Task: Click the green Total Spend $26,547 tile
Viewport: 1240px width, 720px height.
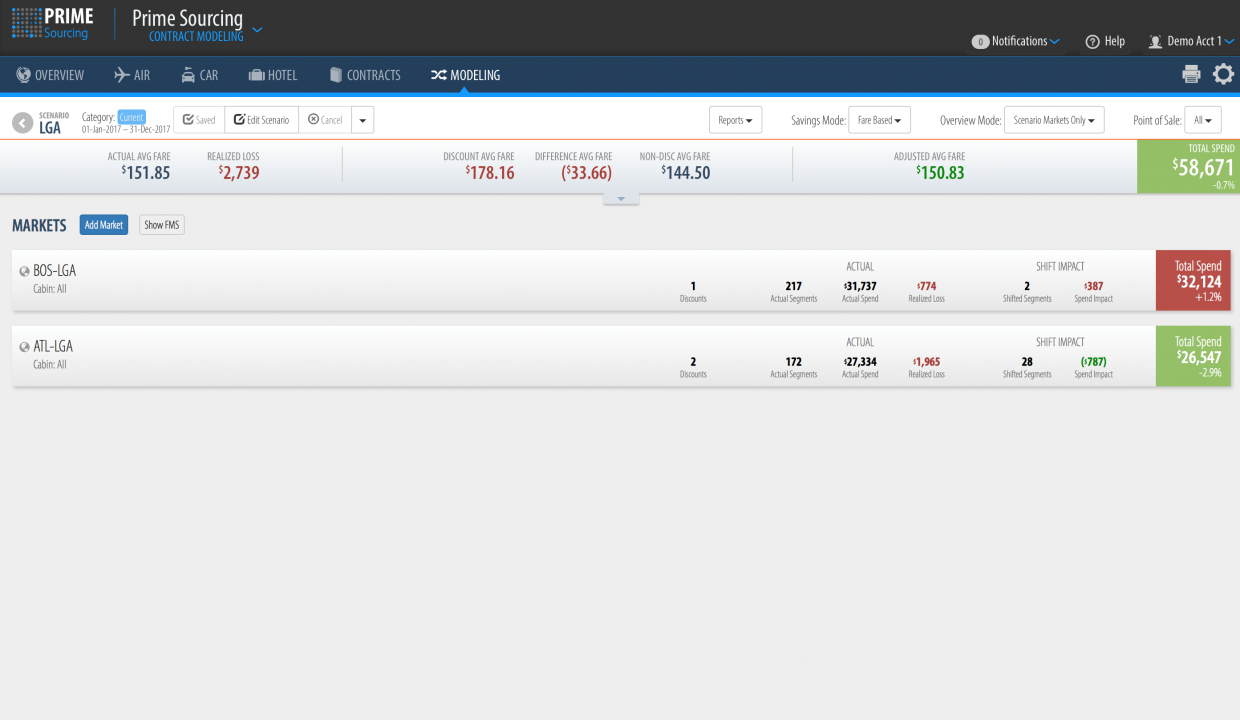Action: 1193,356
